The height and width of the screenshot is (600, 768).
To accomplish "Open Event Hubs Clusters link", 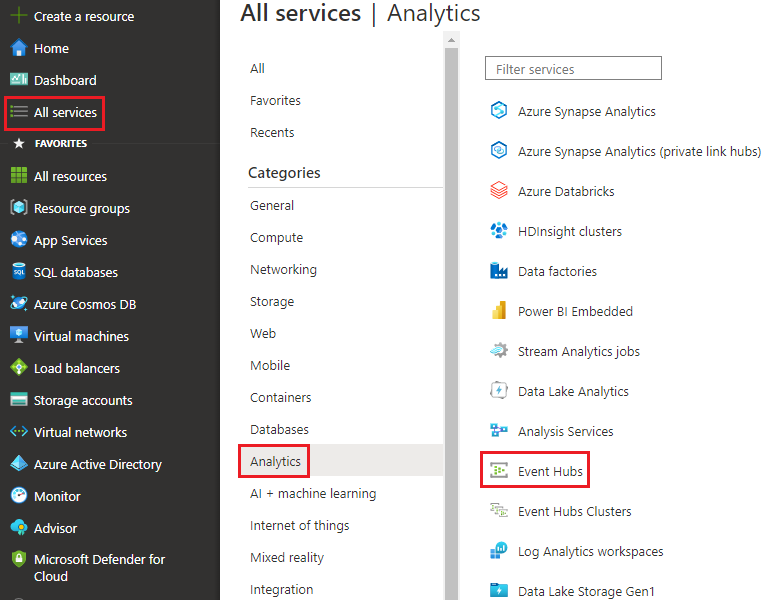I will pyautogui.click(x=575, y=511).
